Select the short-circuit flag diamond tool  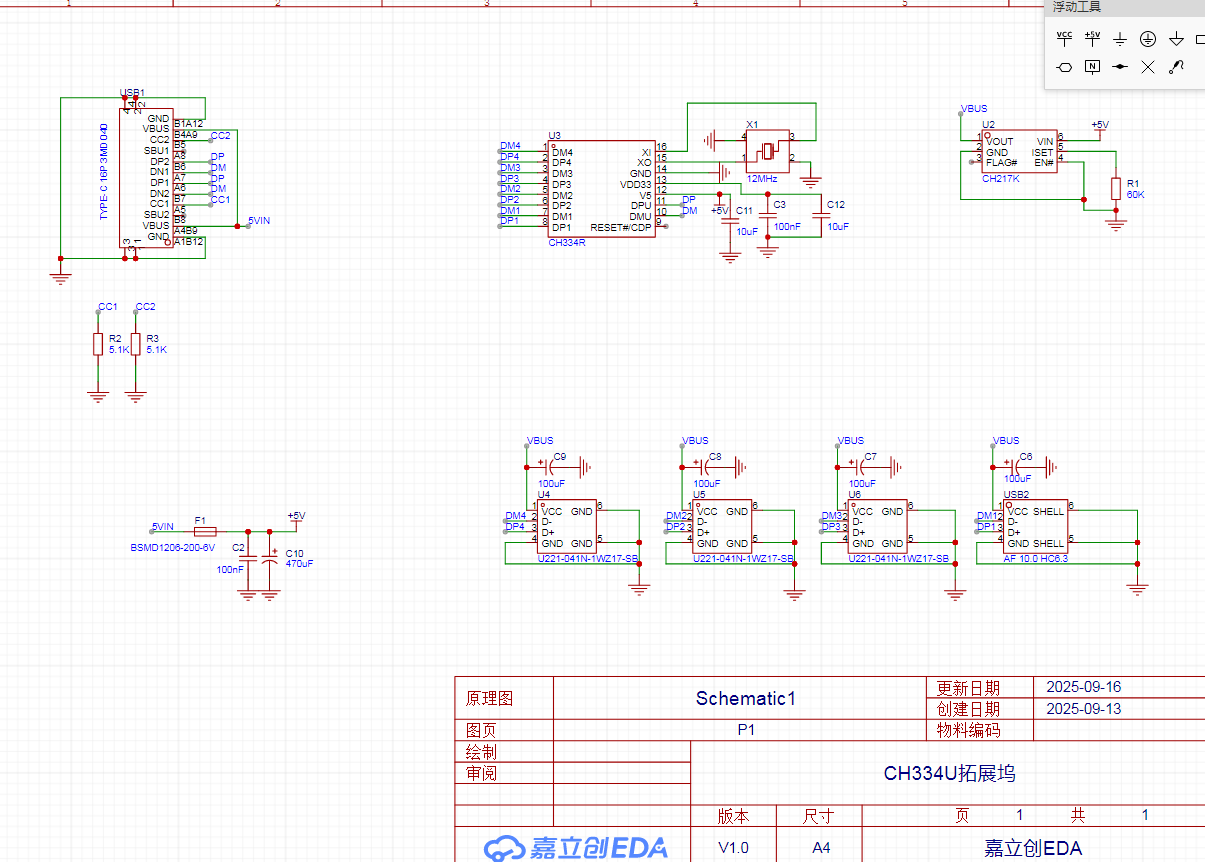pyautogui.click(x=1120, y=67)
